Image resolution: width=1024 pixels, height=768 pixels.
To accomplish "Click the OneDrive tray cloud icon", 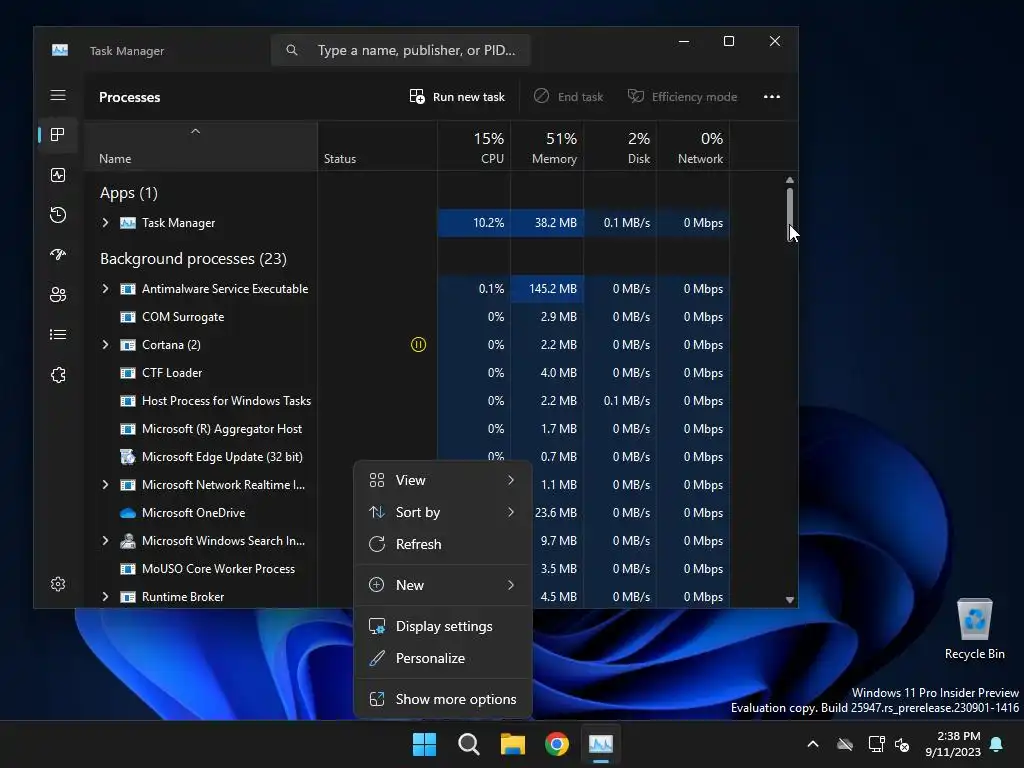I will point(845,744).
